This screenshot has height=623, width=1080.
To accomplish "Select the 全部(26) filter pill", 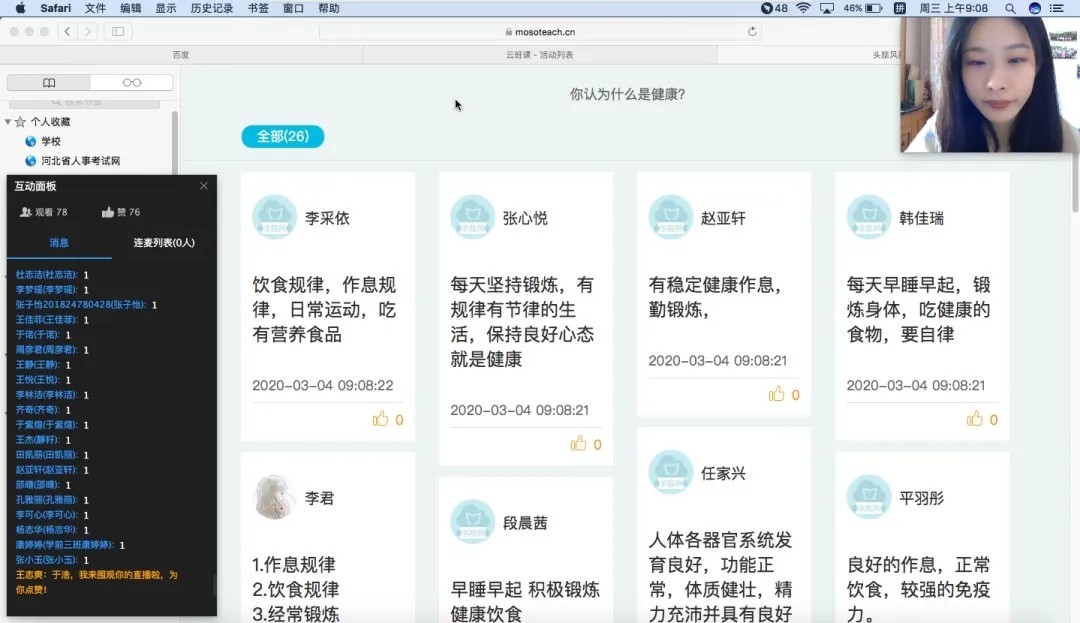I will pyautogui.click(x=282, y=136).
